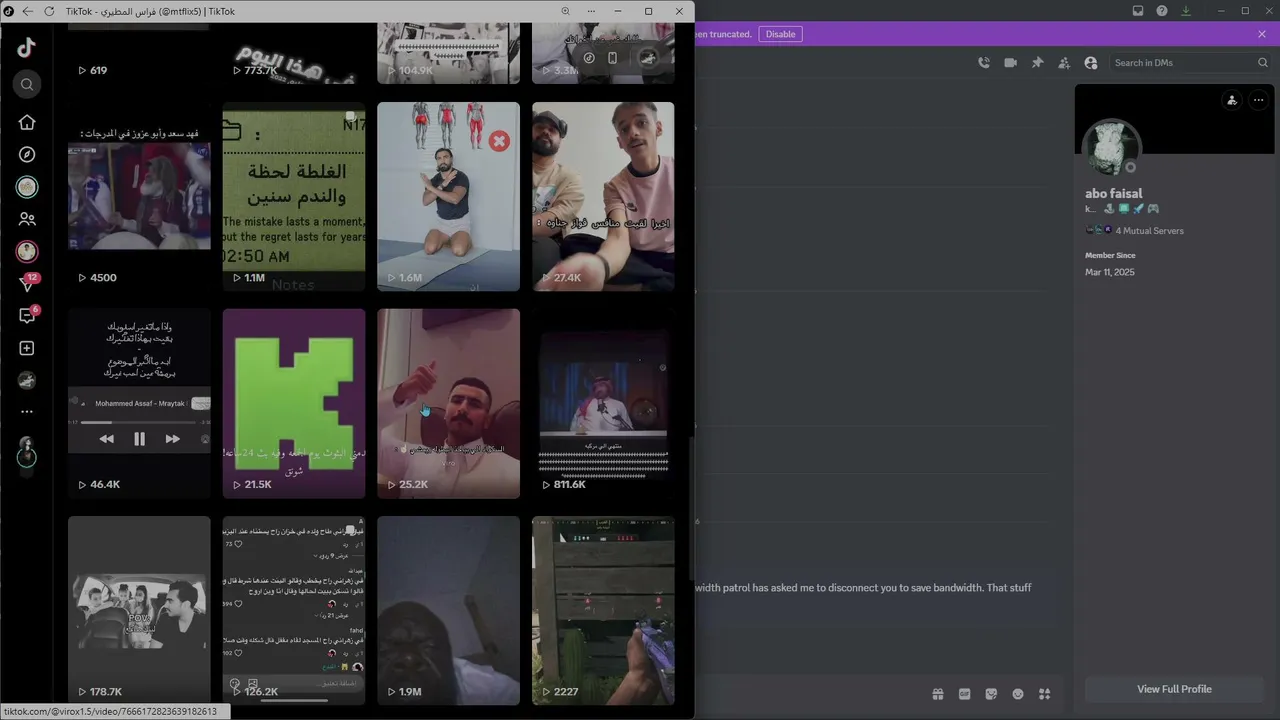Open the TikTok window title bar ellipsis menu
This screenshot has height=720, width=1280.
[592, 11]
